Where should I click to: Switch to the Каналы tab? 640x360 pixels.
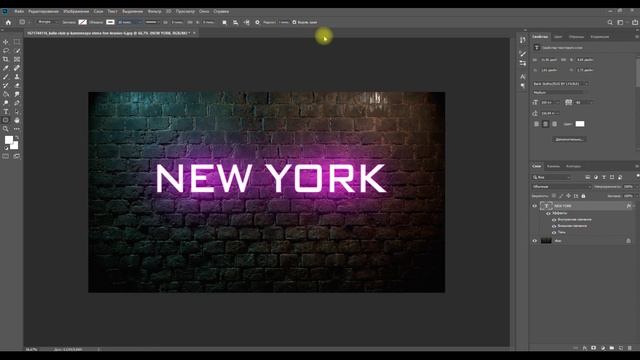point(553,166)
